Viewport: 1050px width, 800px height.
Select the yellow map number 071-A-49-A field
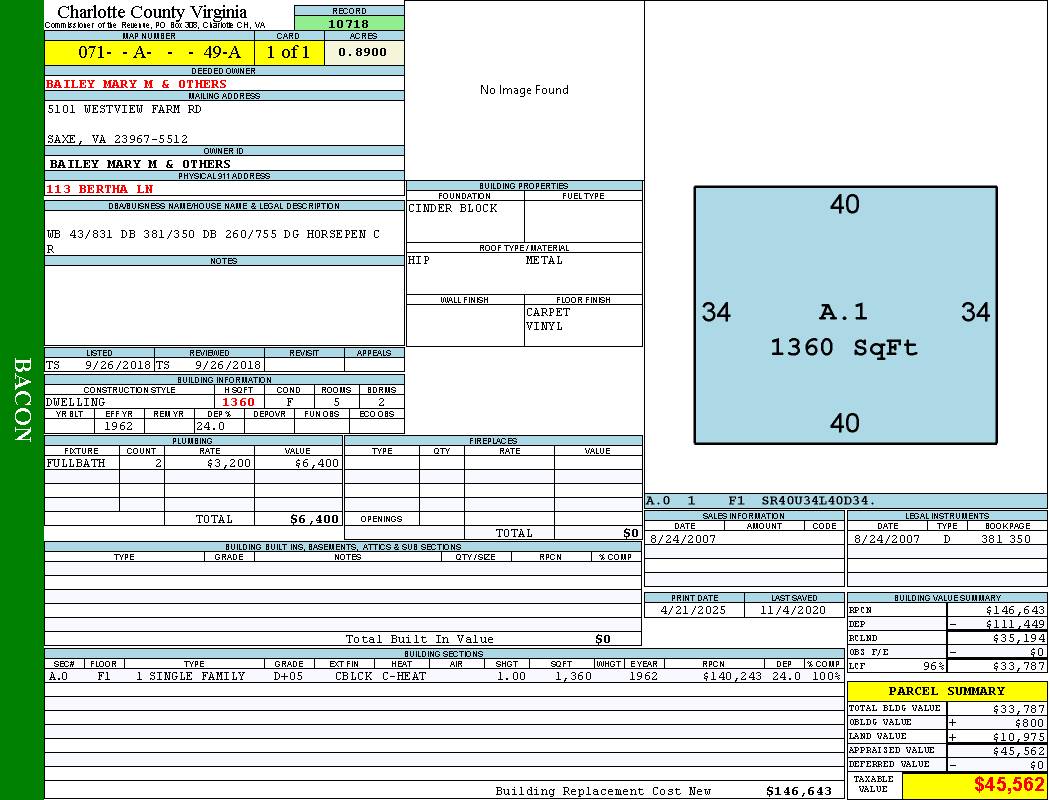point(149,53)
